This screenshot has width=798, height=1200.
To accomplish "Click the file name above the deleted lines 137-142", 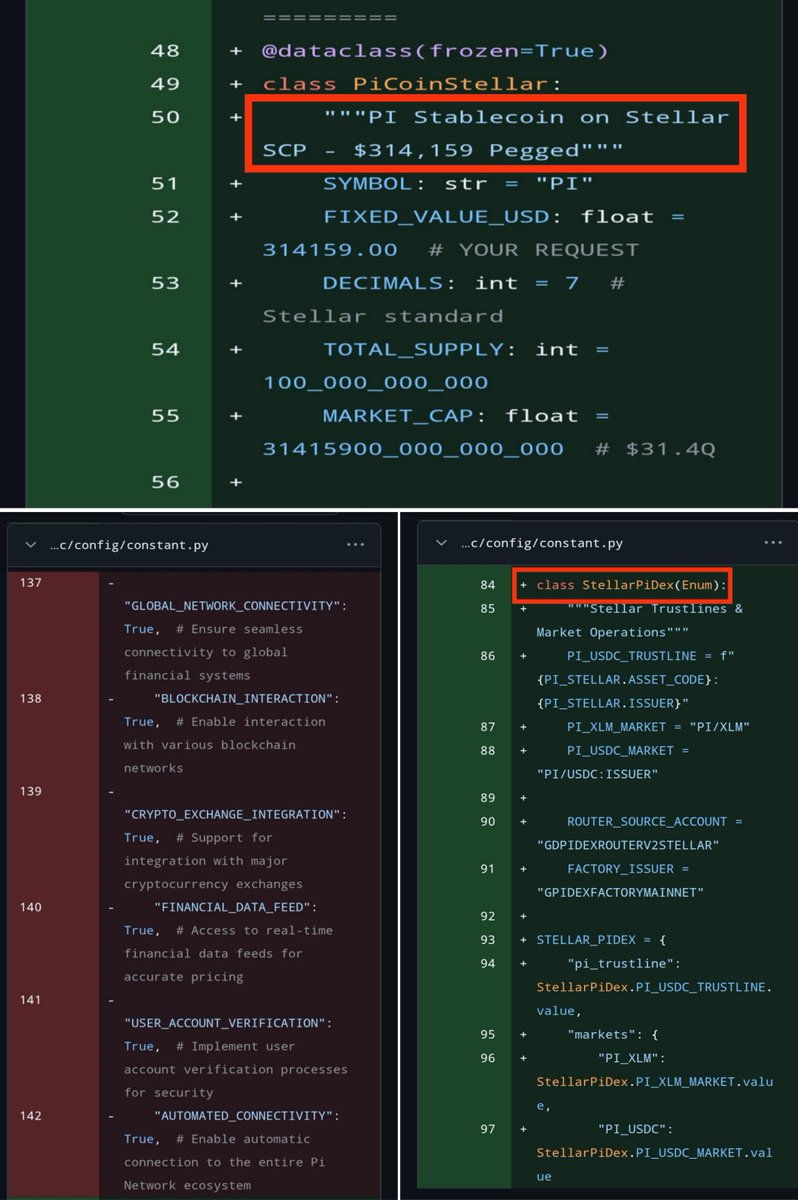I will (x=129, y=545).
